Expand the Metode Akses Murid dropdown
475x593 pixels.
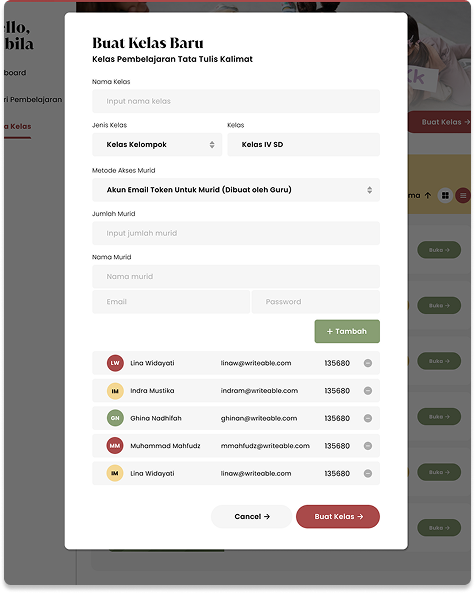click(236, 190)
